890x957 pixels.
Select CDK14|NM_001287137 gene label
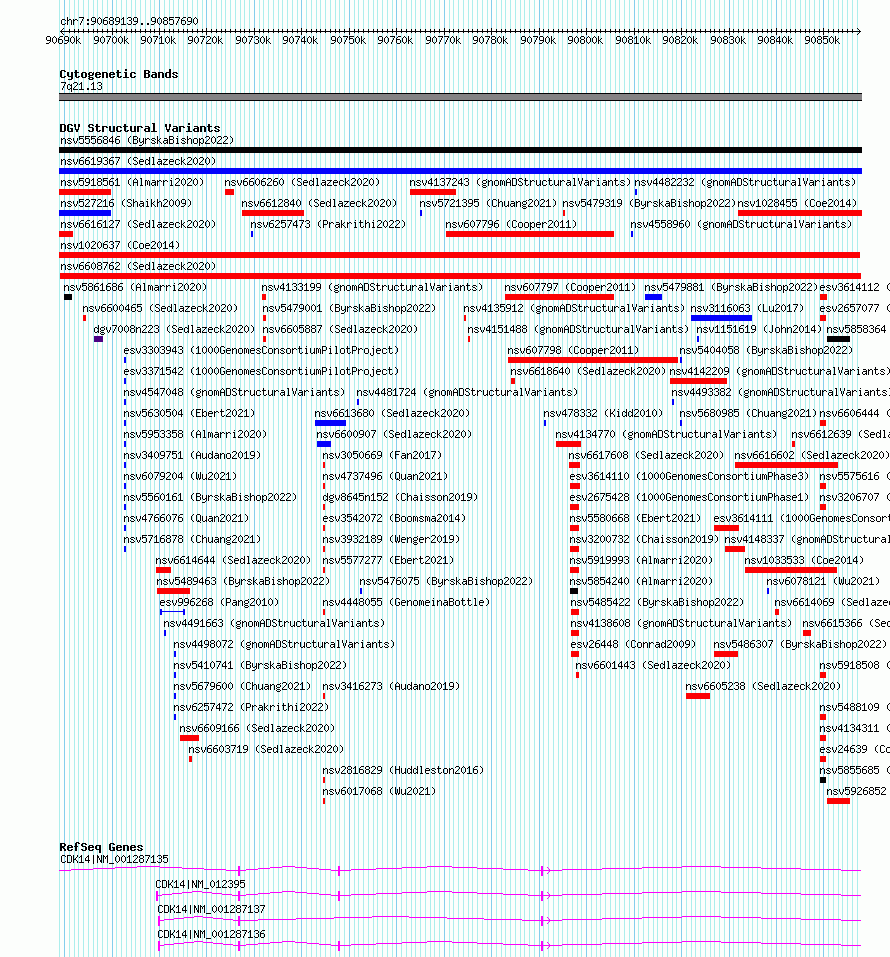click(211, 909)
